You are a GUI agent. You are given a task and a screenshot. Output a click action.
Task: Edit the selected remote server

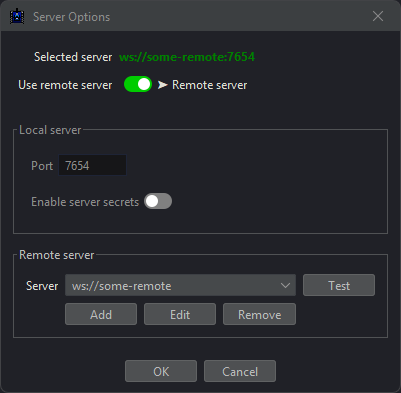tap(180, 314)
